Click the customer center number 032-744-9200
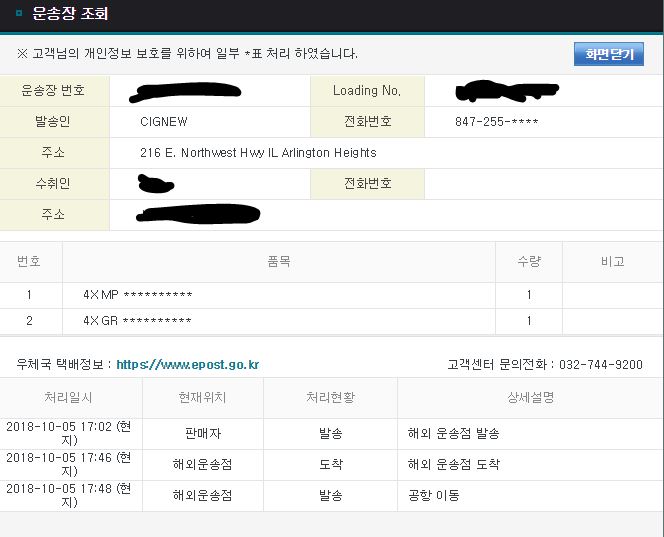664x537 pixels. click(x=600, y=365)
